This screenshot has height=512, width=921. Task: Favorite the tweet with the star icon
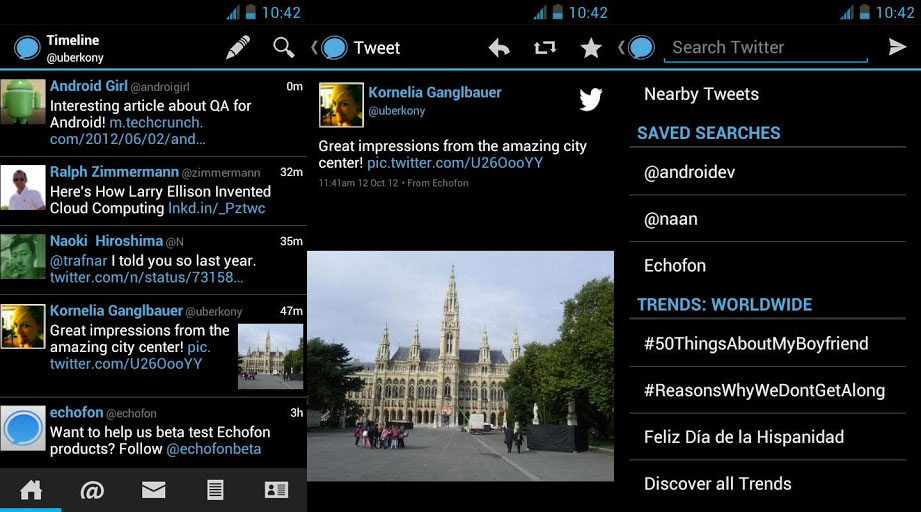point(591,47)
